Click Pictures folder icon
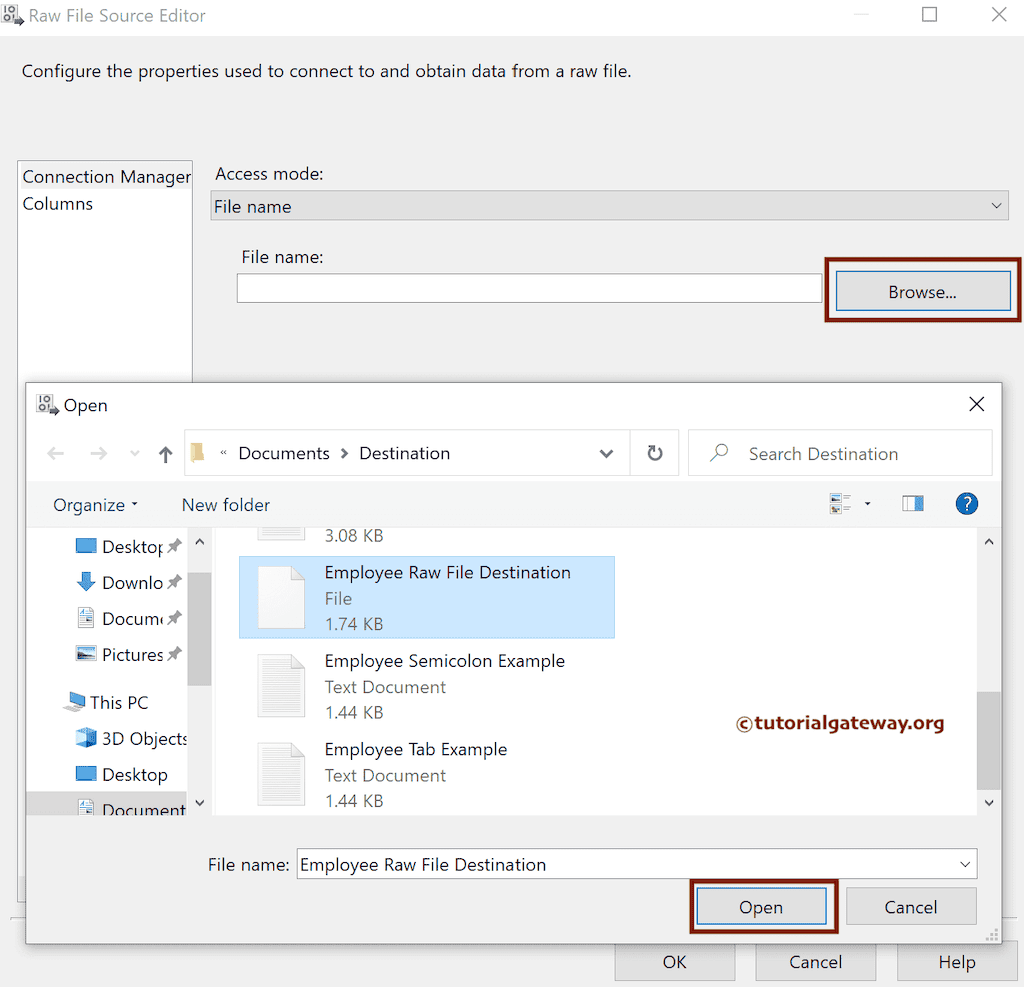The height and width of the screenshot is (987, 1024). [x=86, y=654]
